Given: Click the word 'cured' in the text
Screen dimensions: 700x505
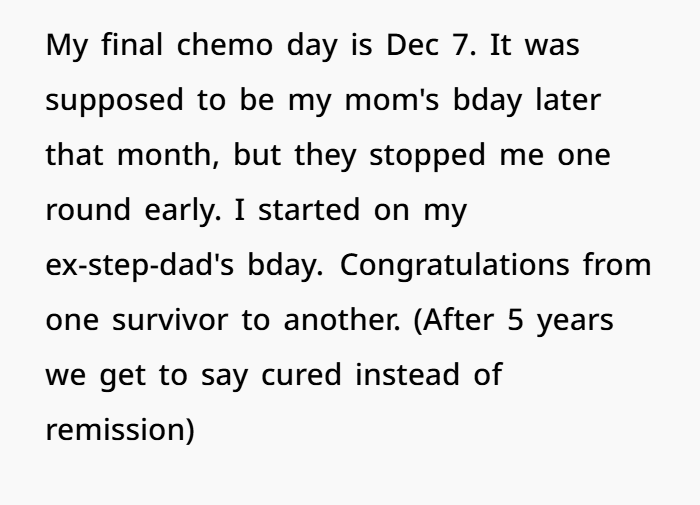Looking at the screenshot, I should point(301,374).
